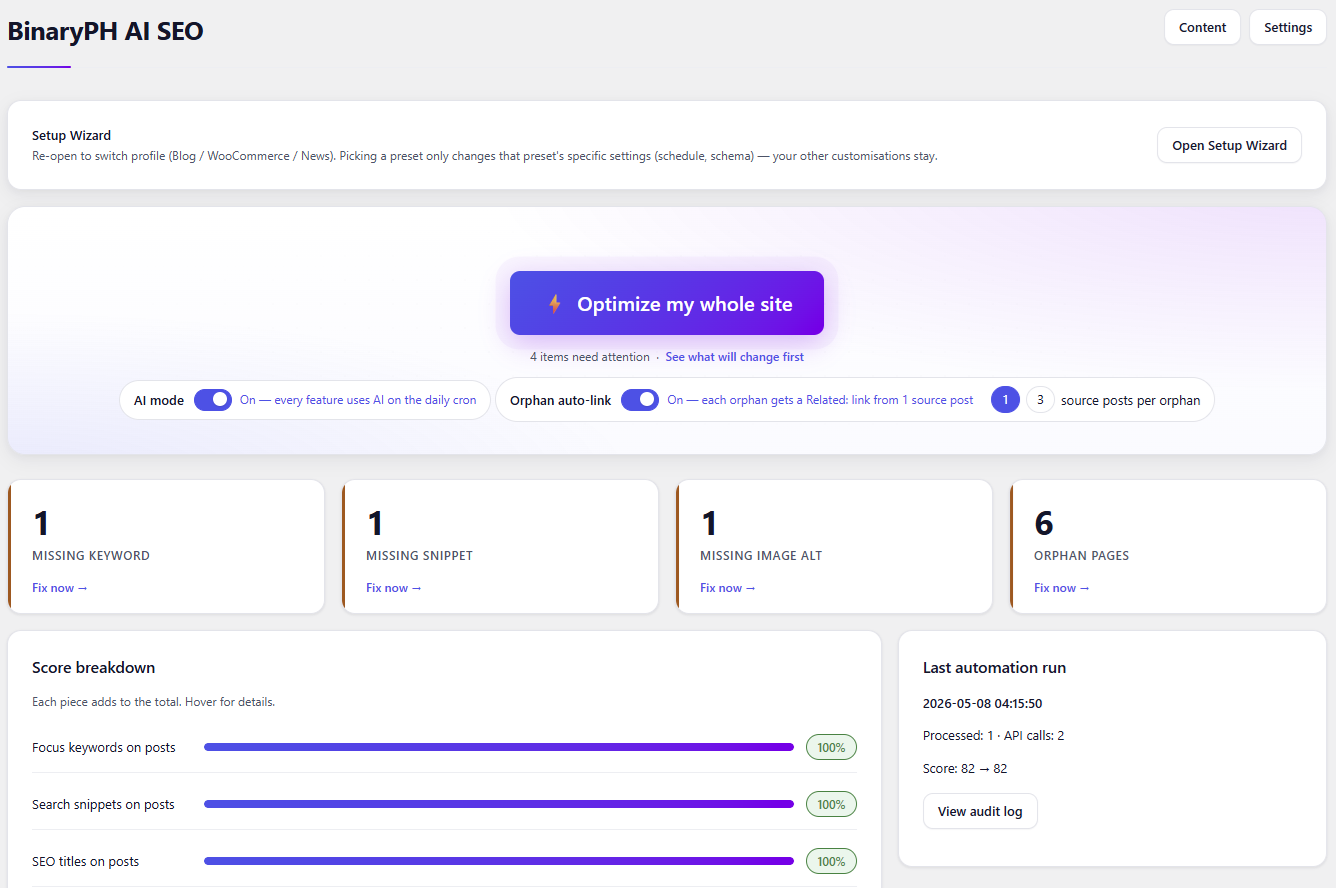The width and height of the screenshot is (1336, 888).
Task: Toggle the AI mode switch
Action: (213, 400)
